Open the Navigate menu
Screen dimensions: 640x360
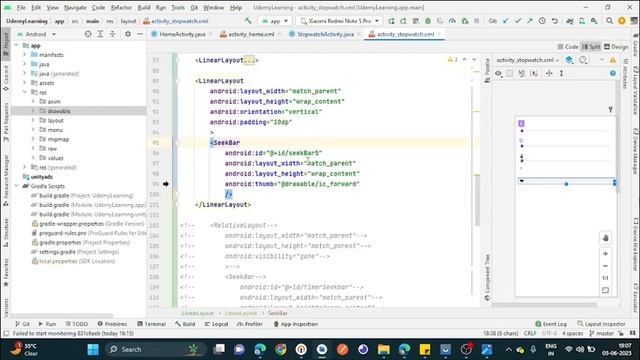coord(75,7)
